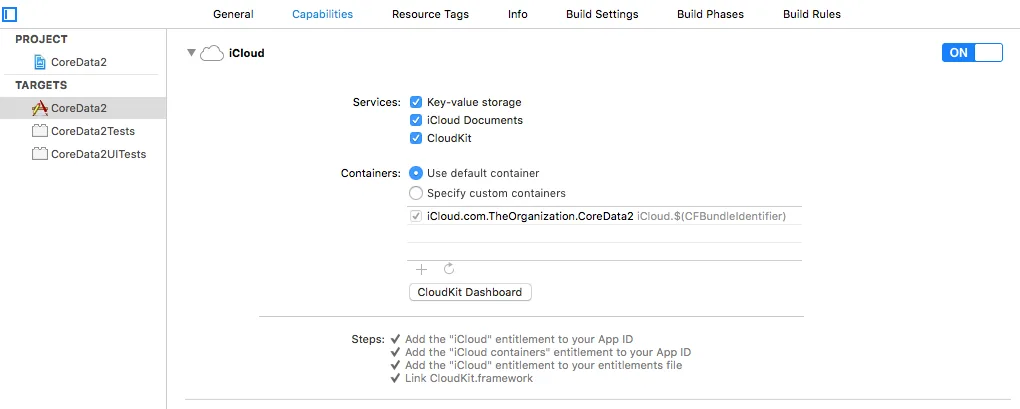Select Use default container option
Image resolution: width=1020 pixels, height=409 pixels.
click(x=416, y=174)
